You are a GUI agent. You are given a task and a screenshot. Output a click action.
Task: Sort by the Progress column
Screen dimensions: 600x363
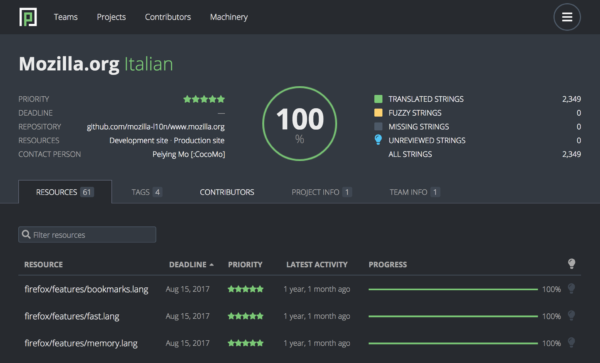coord(388,265)
